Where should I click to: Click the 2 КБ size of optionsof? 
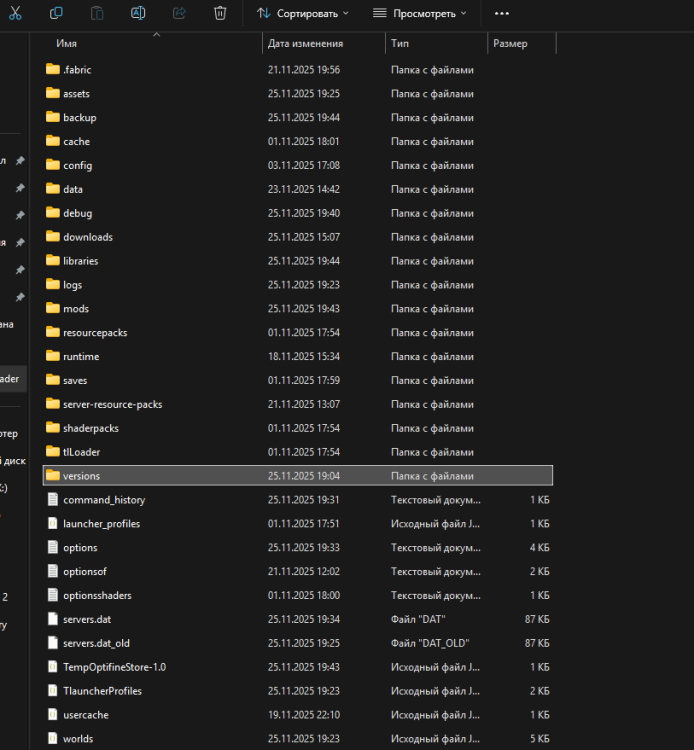pos(539,572)
